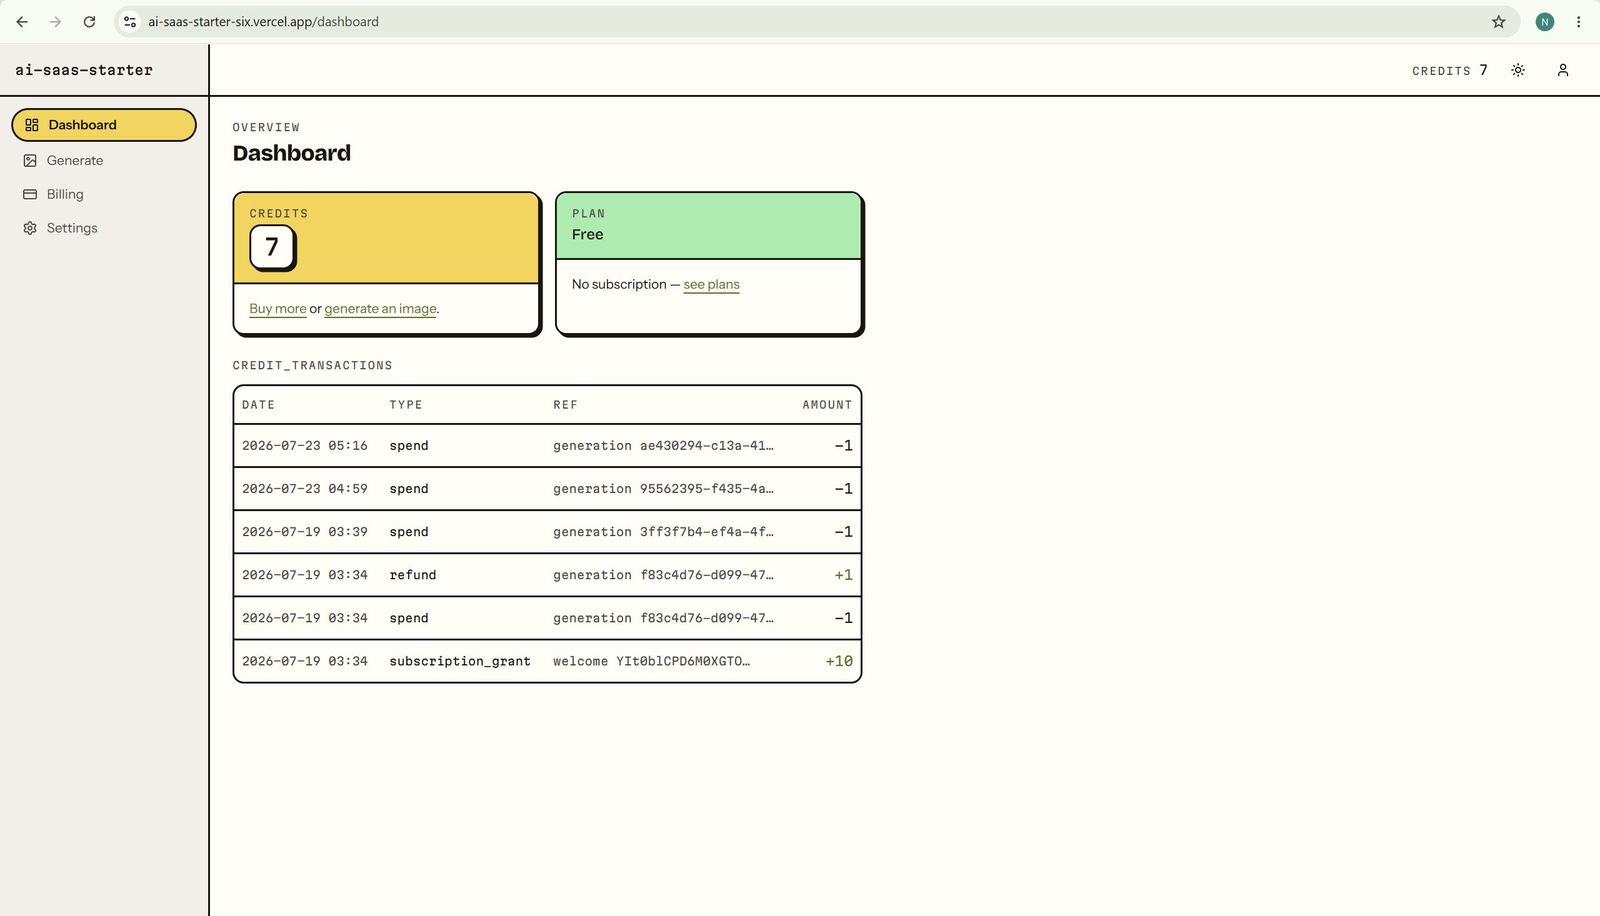Click ref welcome YIt0blCPD6M0XGTO…
This screenshot has width=1600, height=916.
click(x=651, y=661)
